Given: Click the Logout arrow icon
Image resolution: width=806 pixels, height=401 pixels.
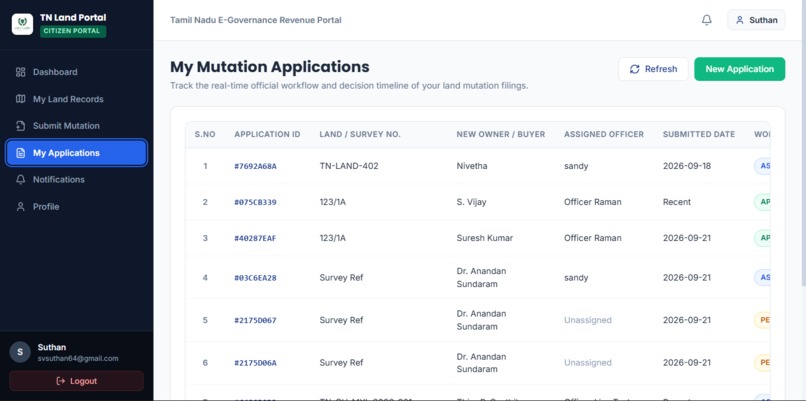Looking at the screenshot, I should [61, 381].
